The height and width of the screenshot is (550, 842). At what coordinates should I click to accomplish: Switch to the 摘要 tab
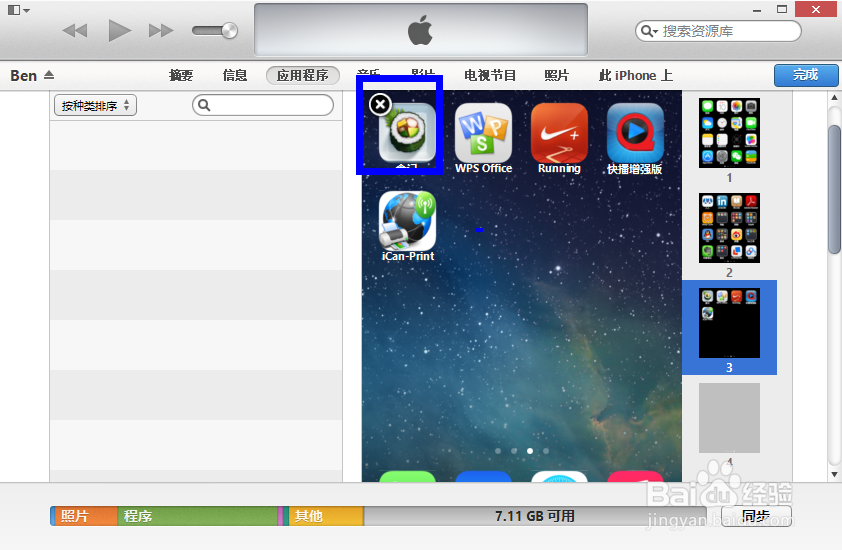tap(181, 75)
